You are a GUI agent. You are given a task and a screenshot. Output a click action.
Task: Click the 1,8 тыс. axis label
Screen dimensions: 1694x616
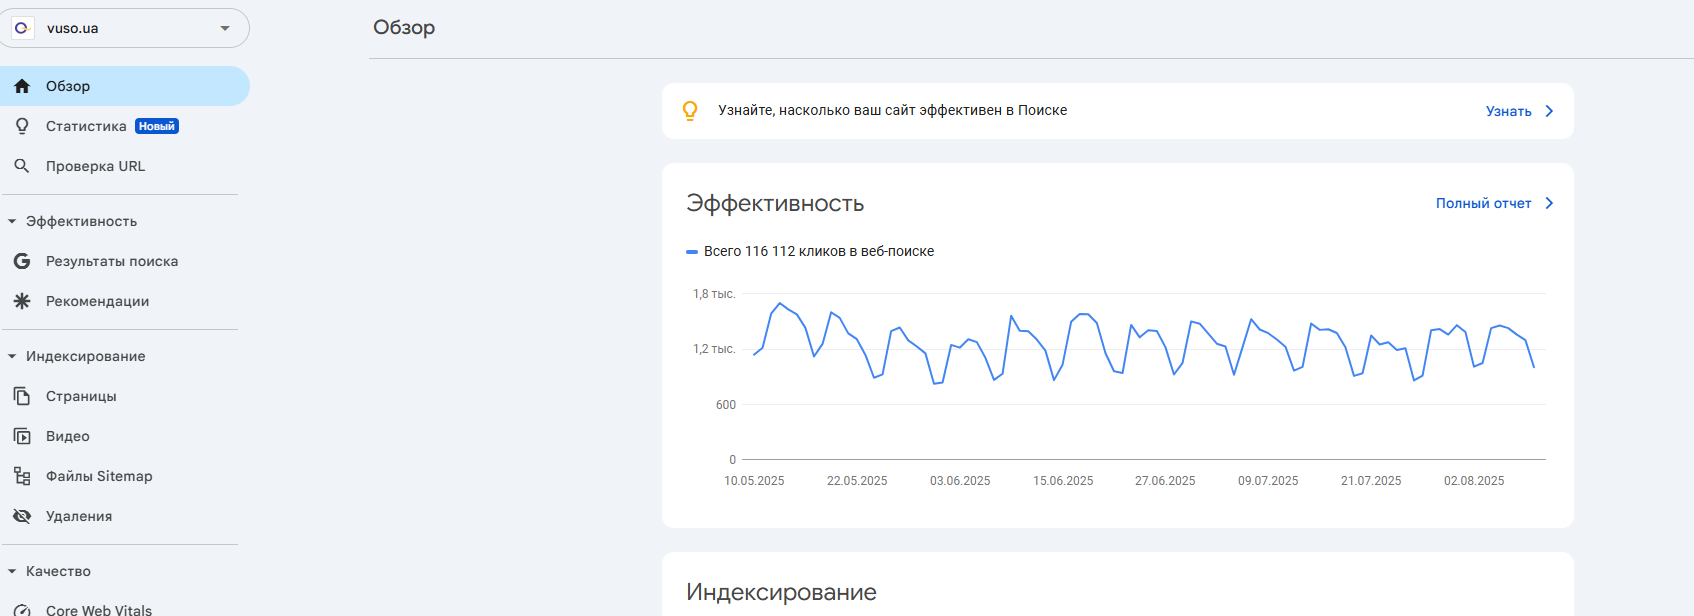coord(714,294)
